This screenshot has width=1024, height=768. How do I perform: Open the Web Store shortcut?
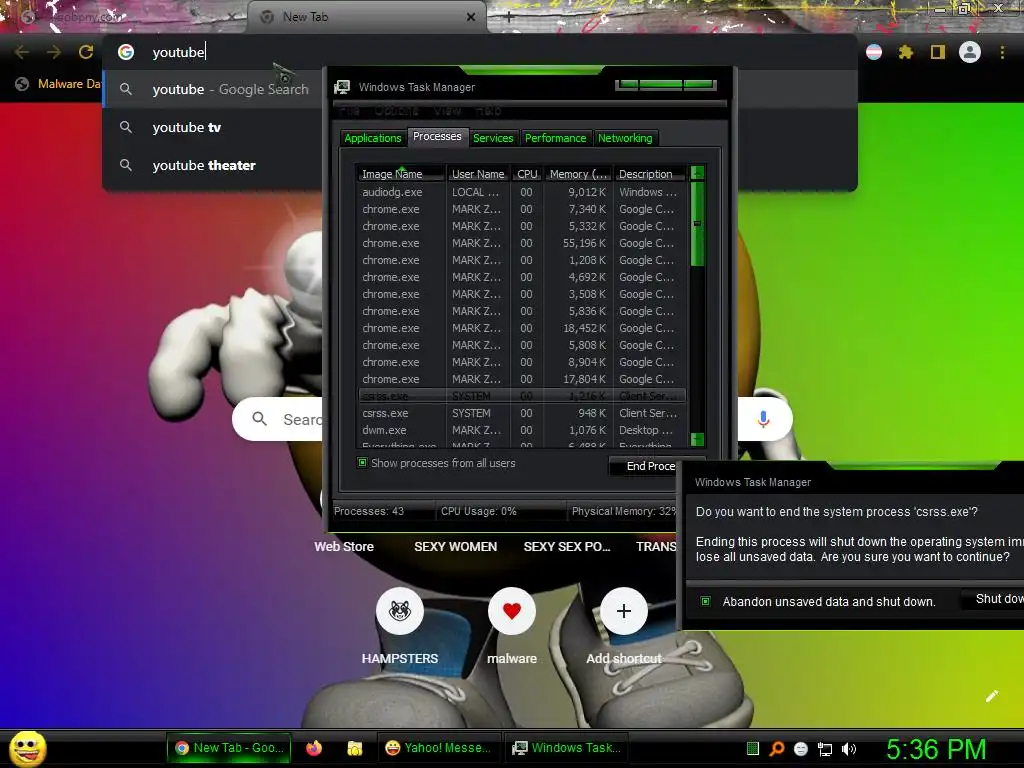coord(344,546)
